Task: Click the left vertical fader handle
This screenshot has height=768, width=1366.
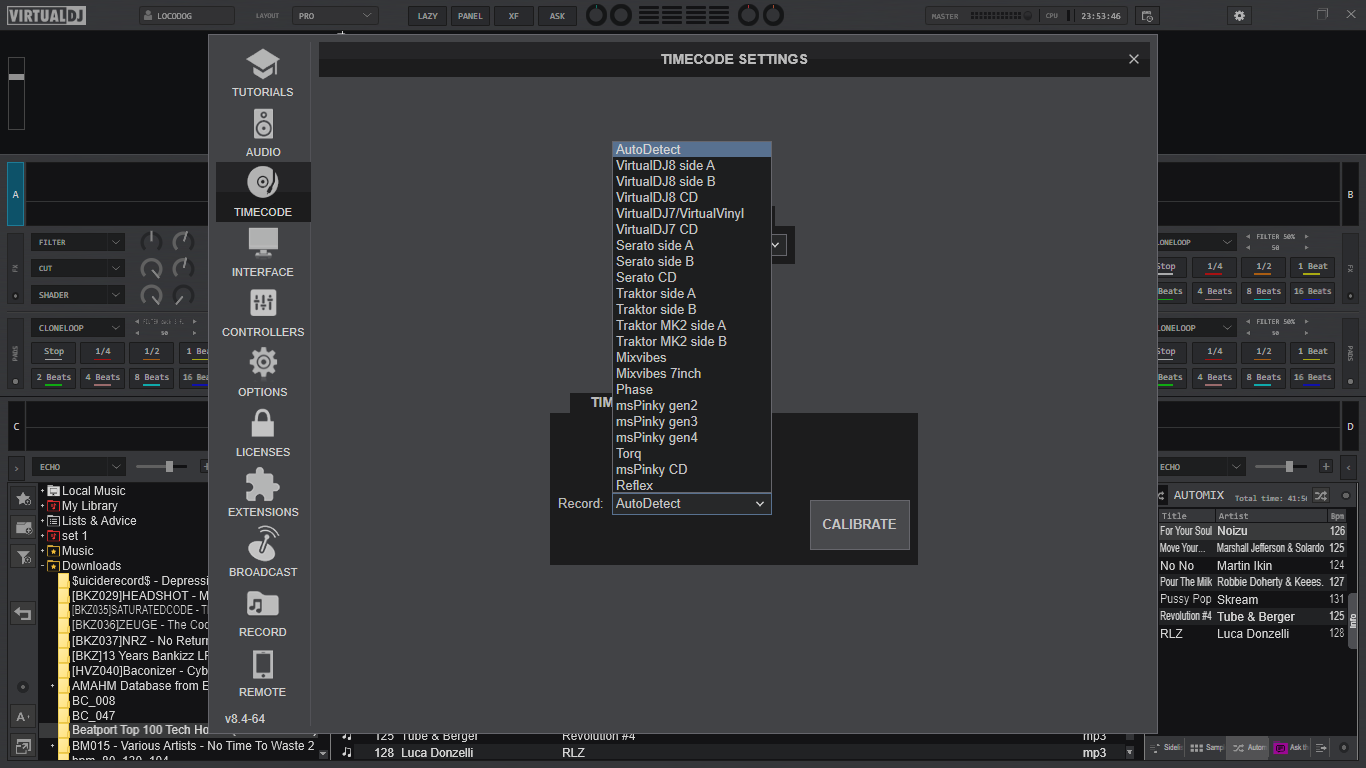Action: point(16,76)
